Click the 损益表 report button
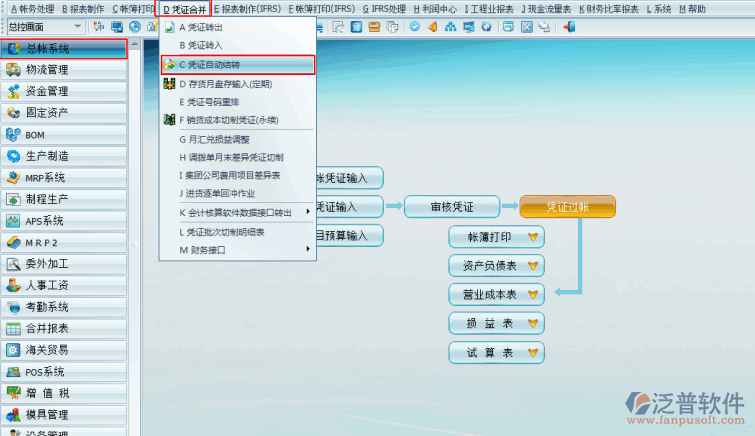The height and width of the screenshot is (436, 755). (x=496, y=324)
